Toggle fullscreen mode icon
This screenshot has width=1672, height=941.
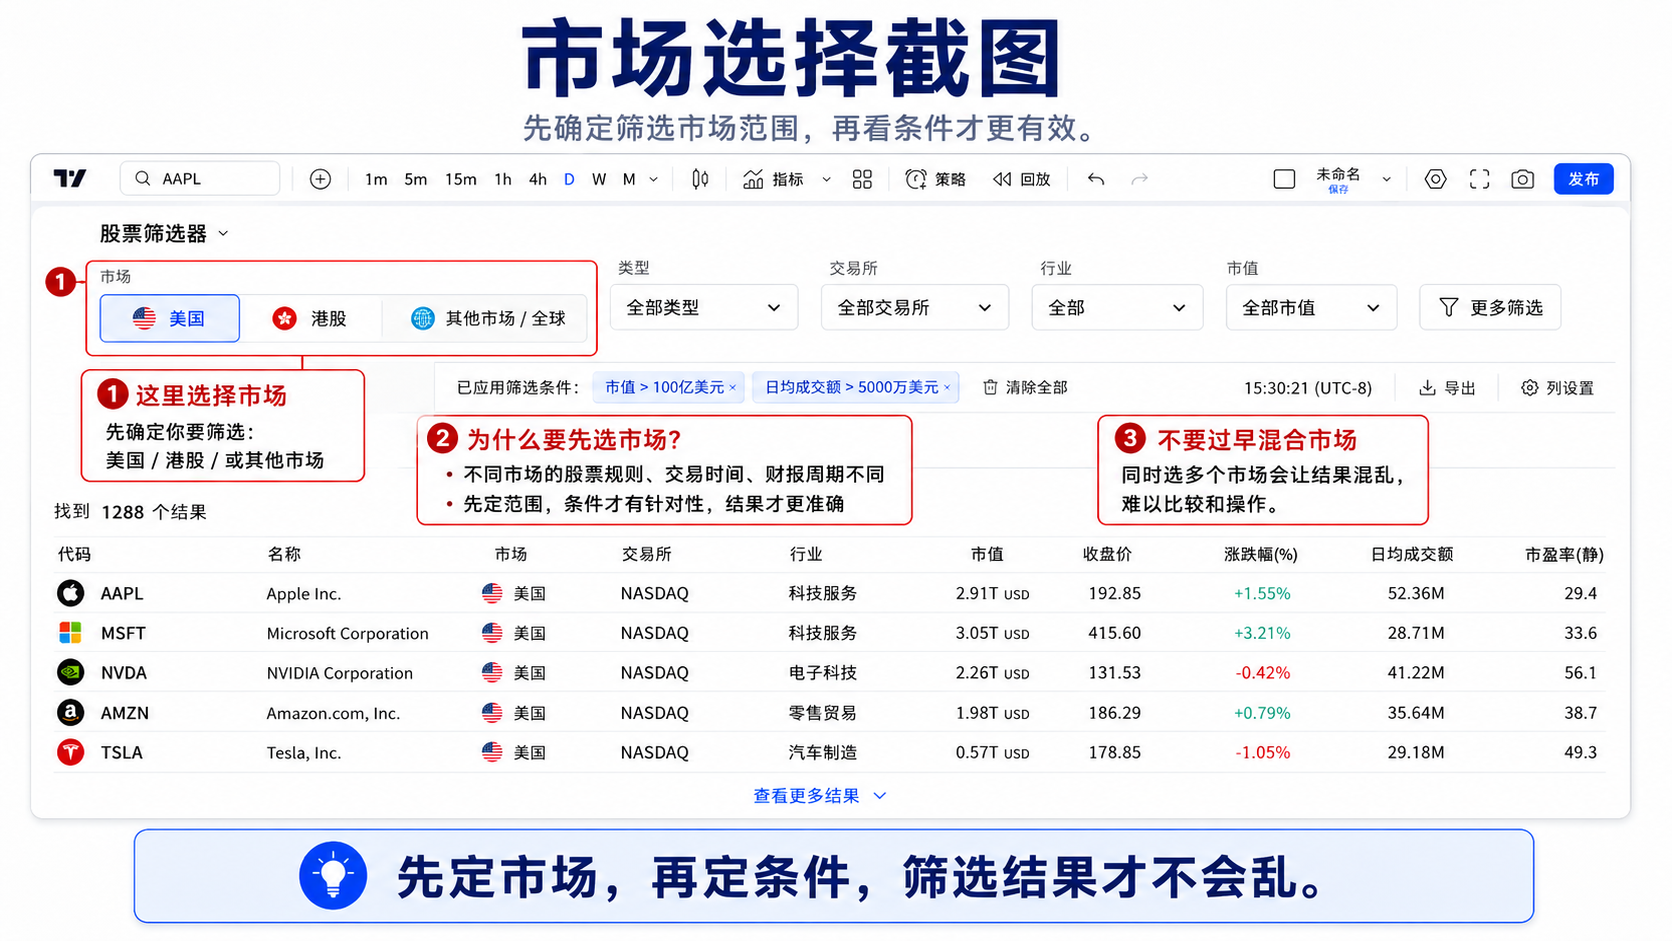[x=1479, y=179]
